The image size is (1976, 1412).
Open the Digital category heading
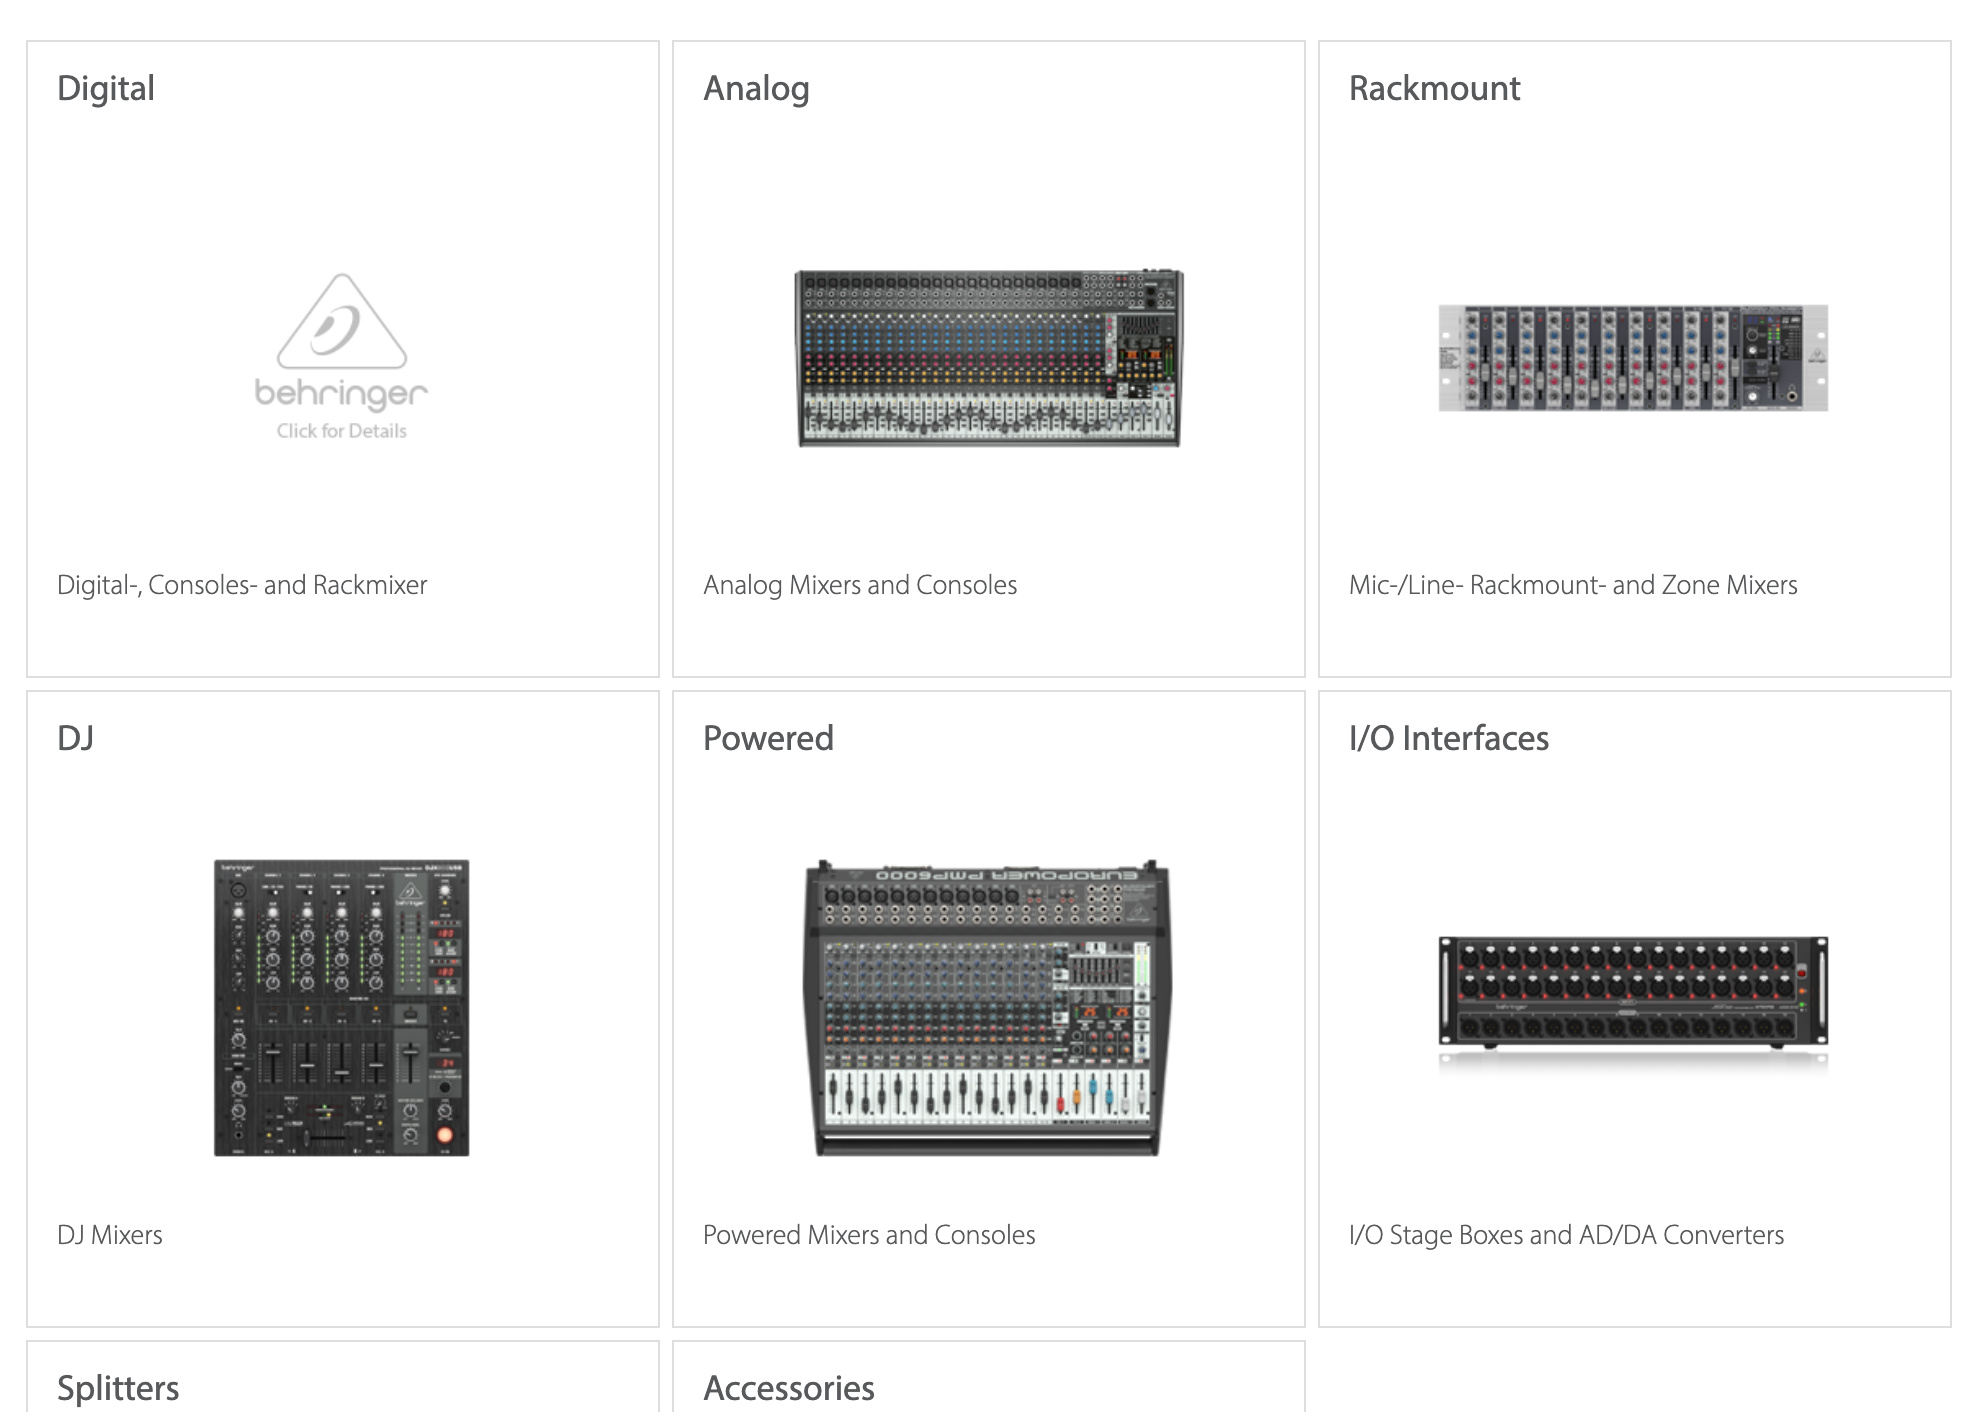pos(106,88)
